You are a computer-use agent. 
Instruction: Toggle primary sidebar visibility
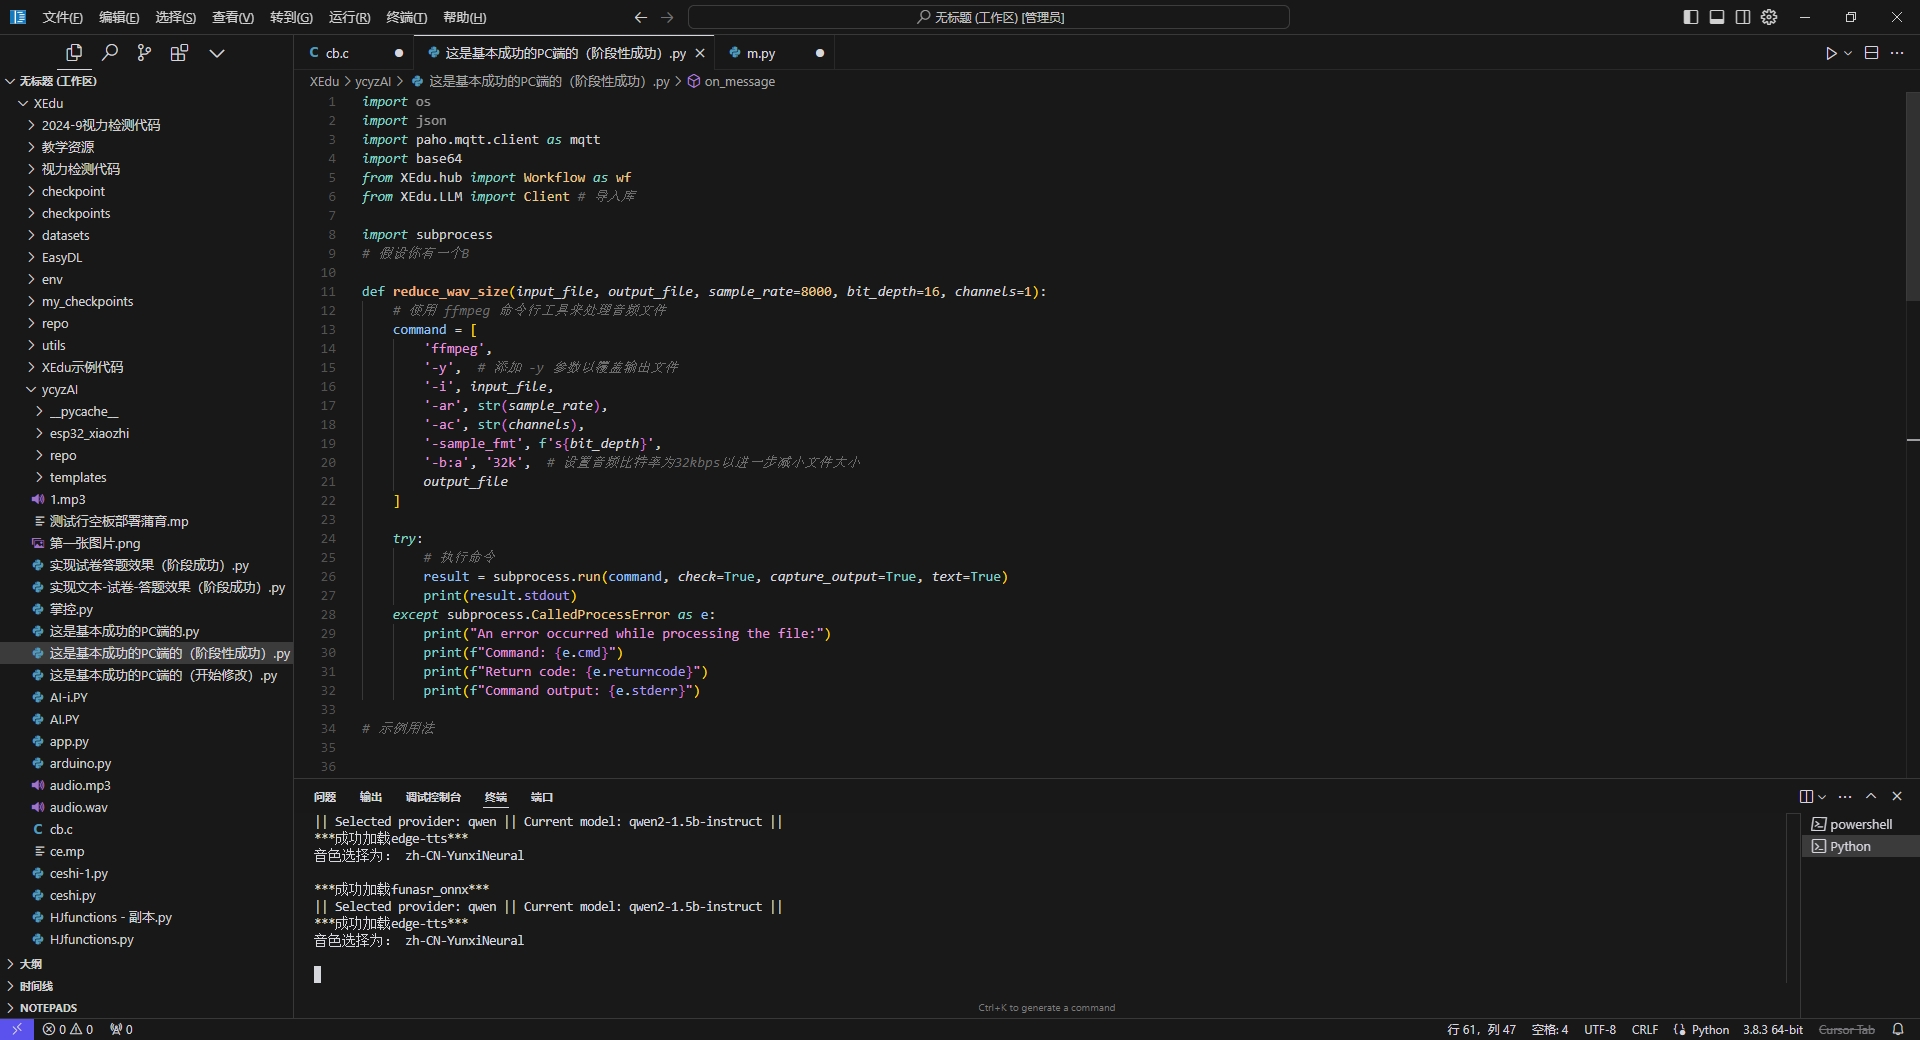coord(1691,17)
